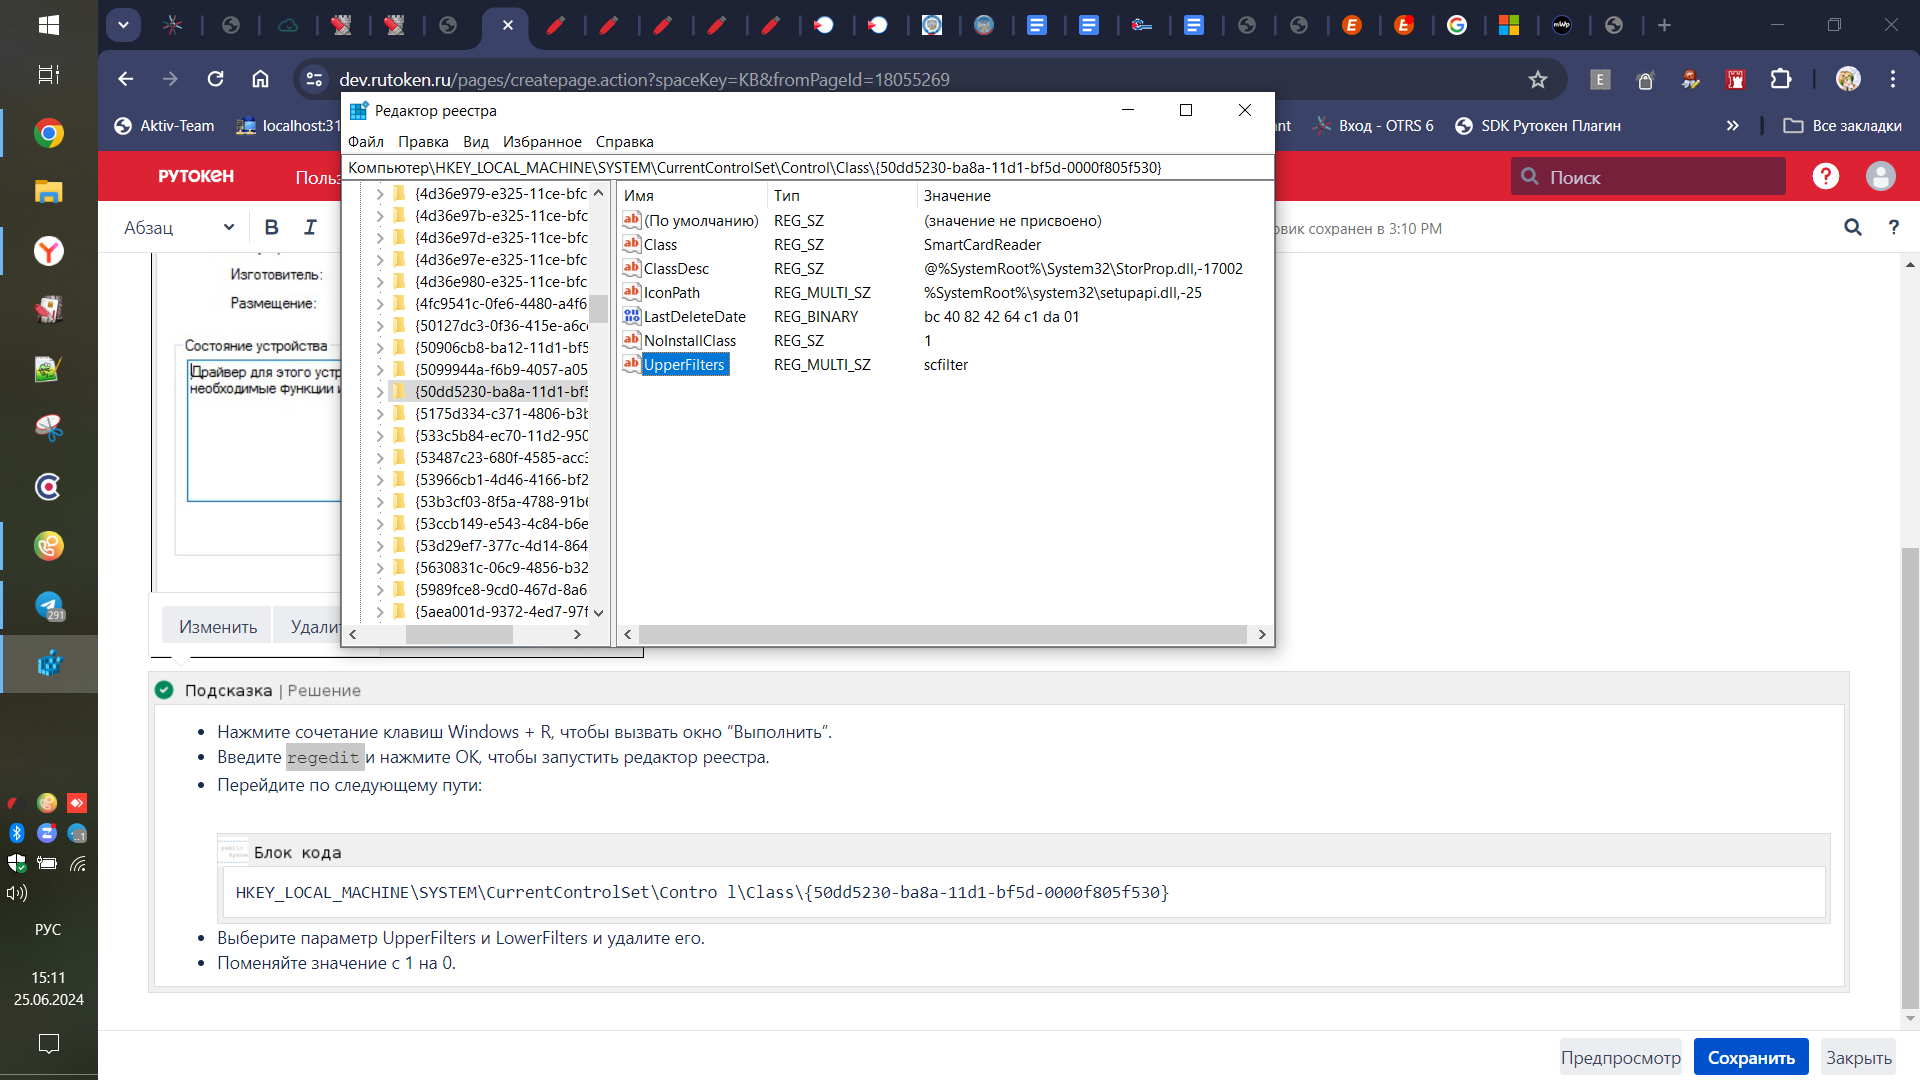Bookmark this page with star
Screen dimensions: 1920x1080
[1537, 79]
